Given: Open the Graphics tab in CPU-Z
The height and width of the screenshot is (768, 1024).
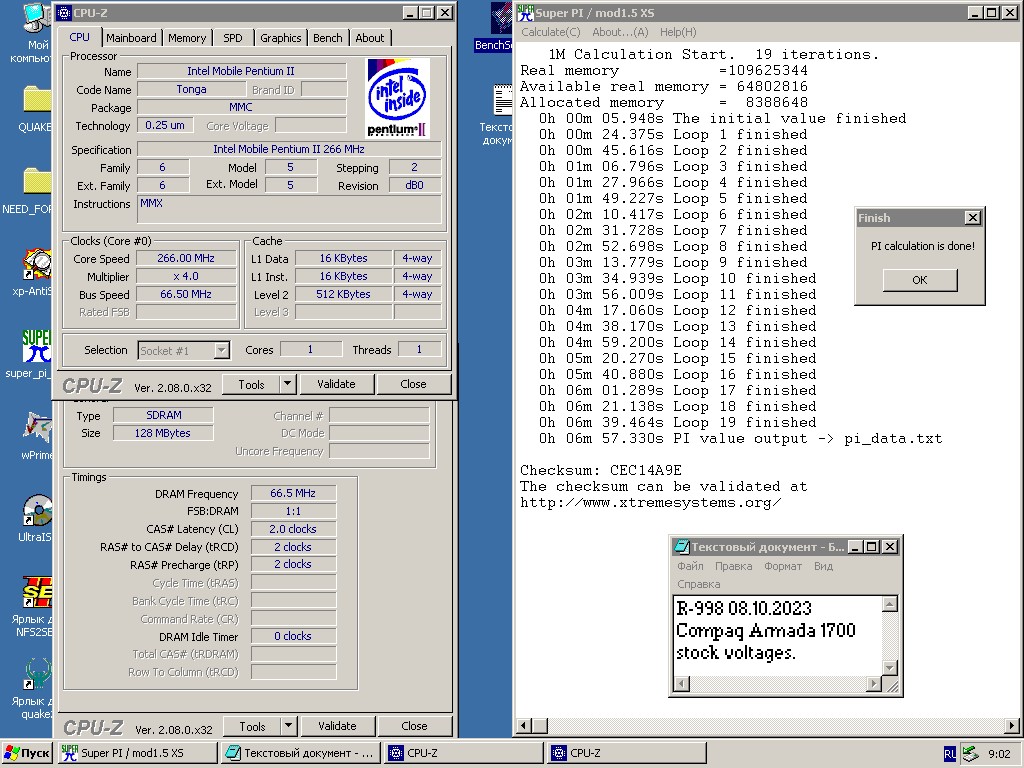Looking at the screenshot, I should (x=281, y=38).
